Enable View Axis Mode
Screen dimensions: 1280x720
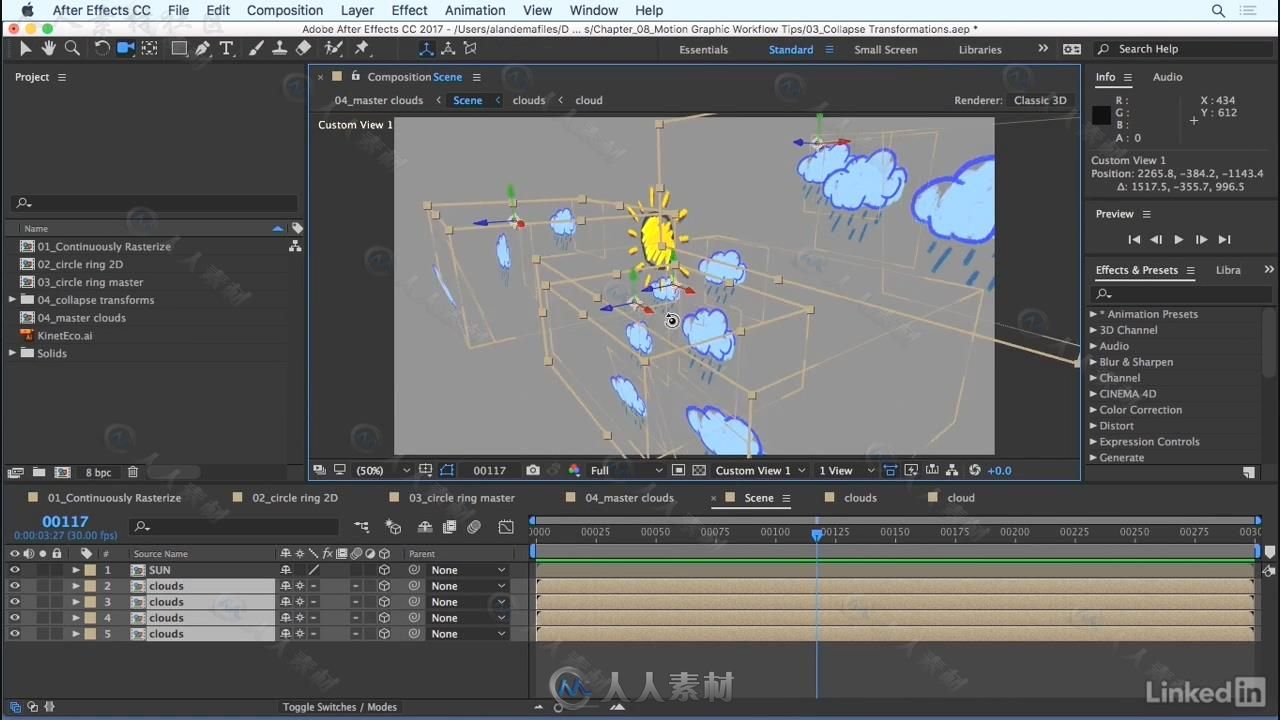(470, 48)
